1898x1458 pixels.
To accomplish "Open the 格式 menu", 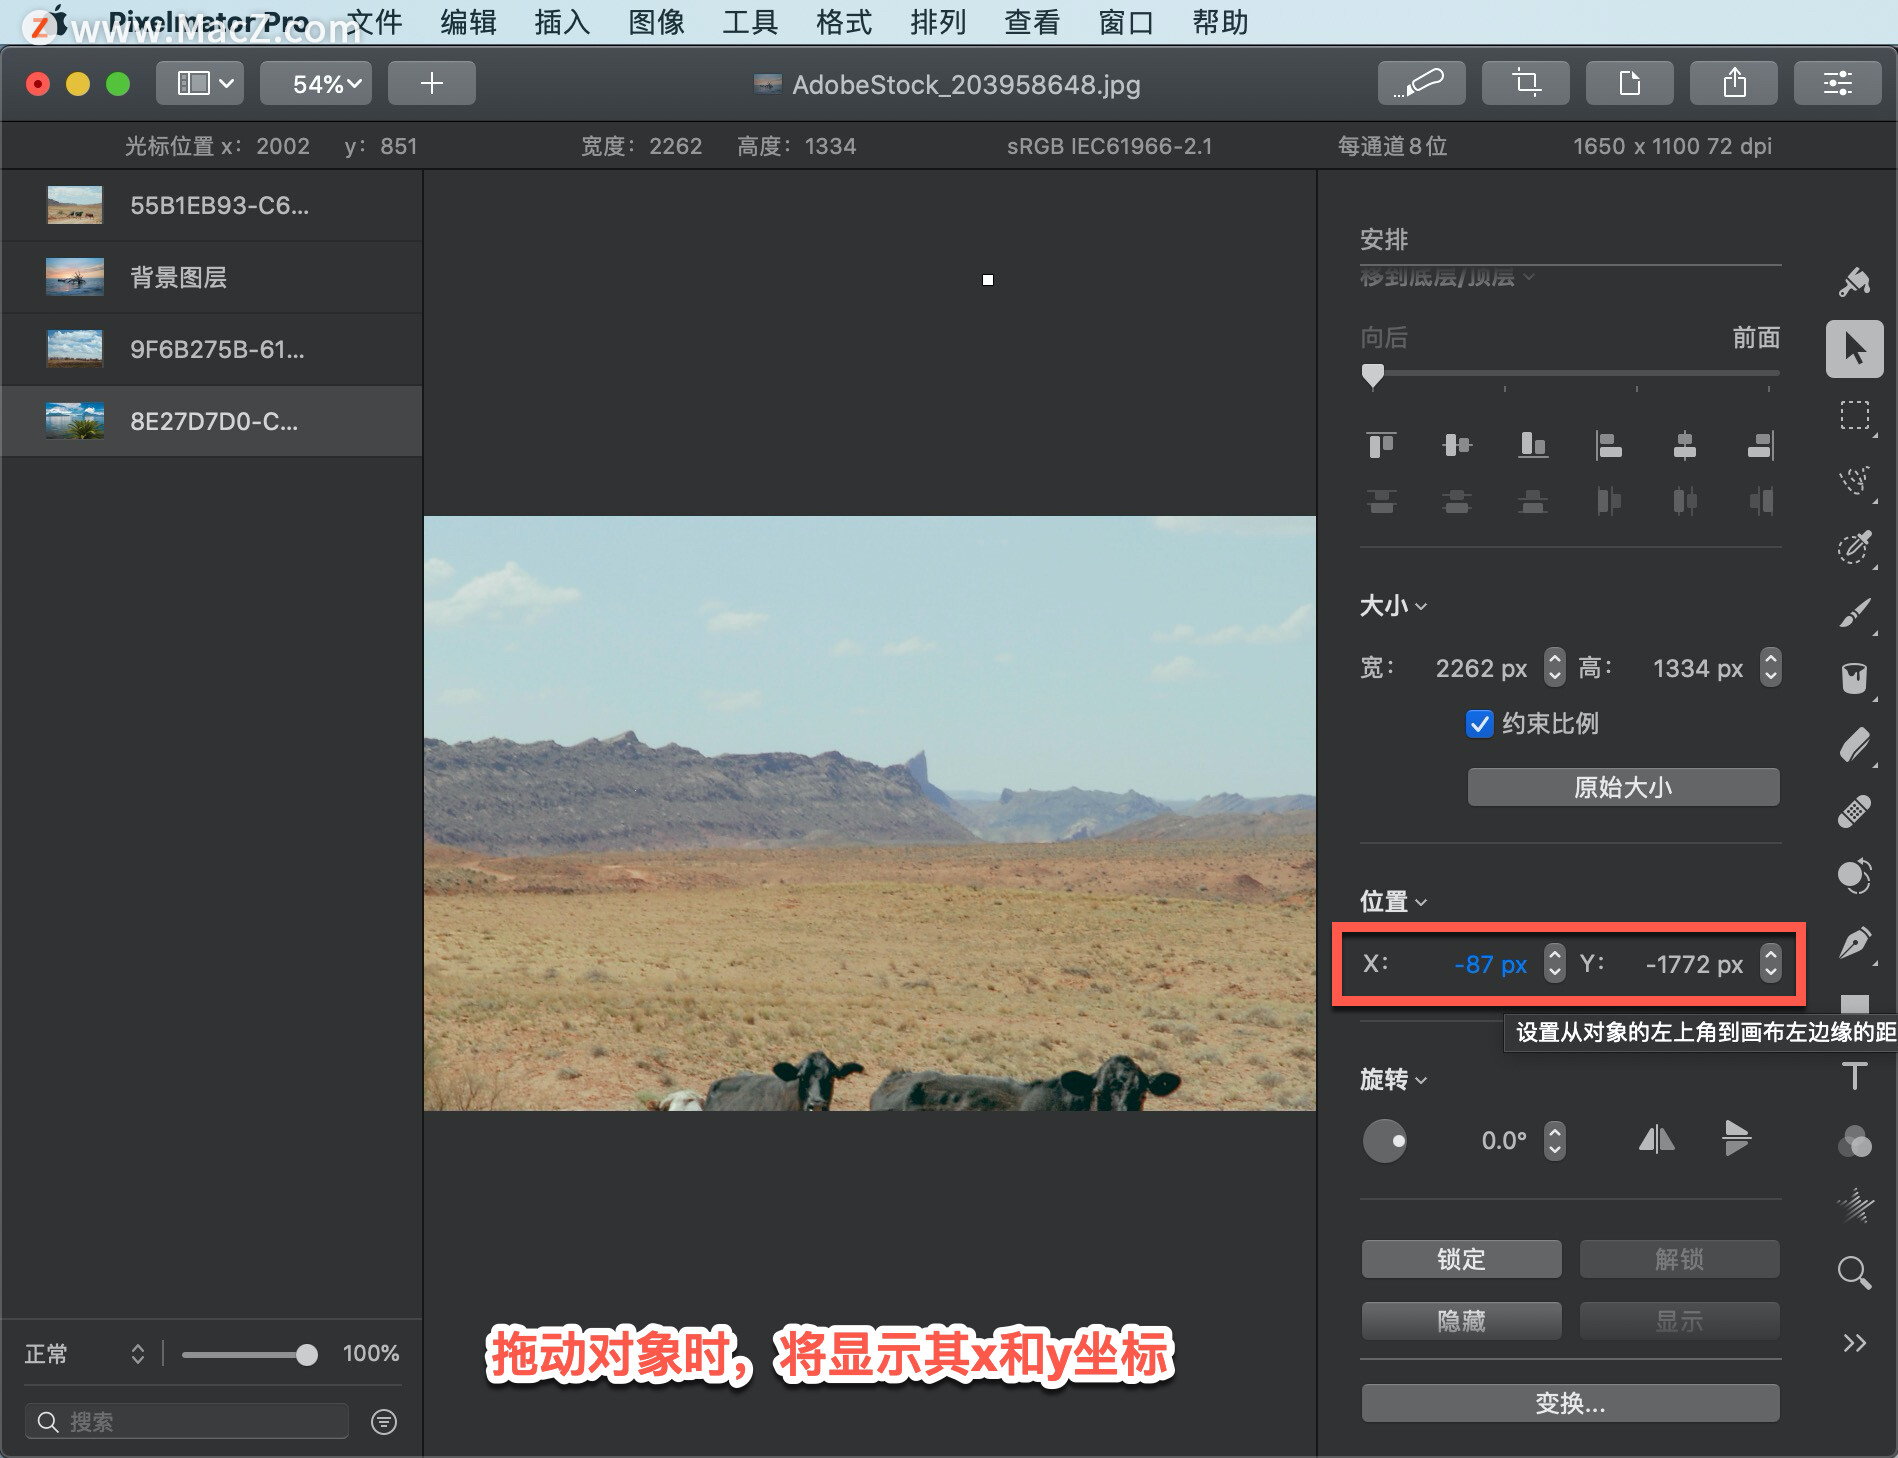I will tap(844, 22).
